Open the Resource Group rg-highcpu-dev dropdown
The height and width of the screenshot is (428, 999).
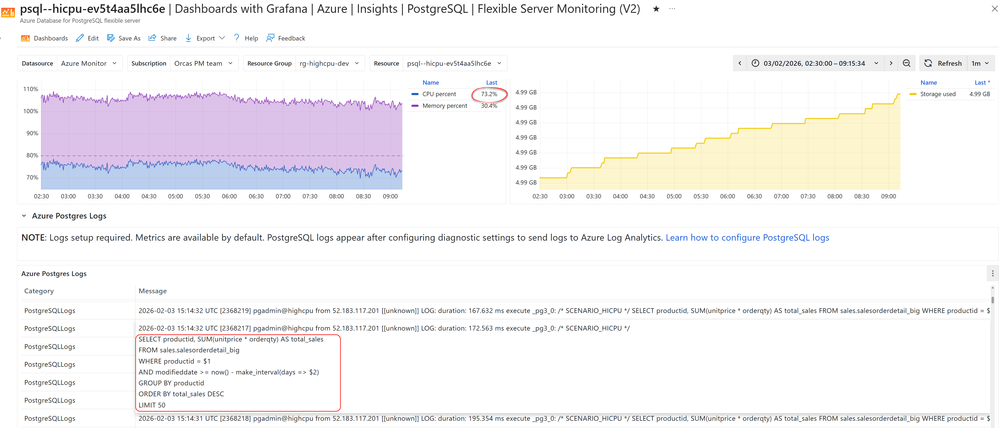[x=330, y=64]
